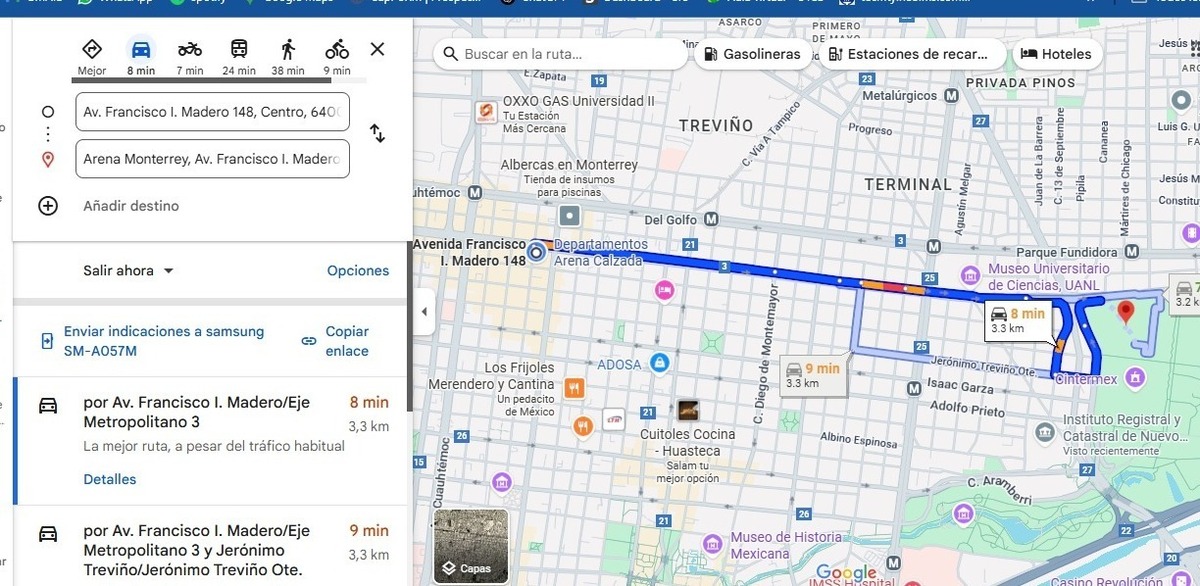Click the Cintermex marker icon
Viewport: 1200px width, 586px height.
1134,377
